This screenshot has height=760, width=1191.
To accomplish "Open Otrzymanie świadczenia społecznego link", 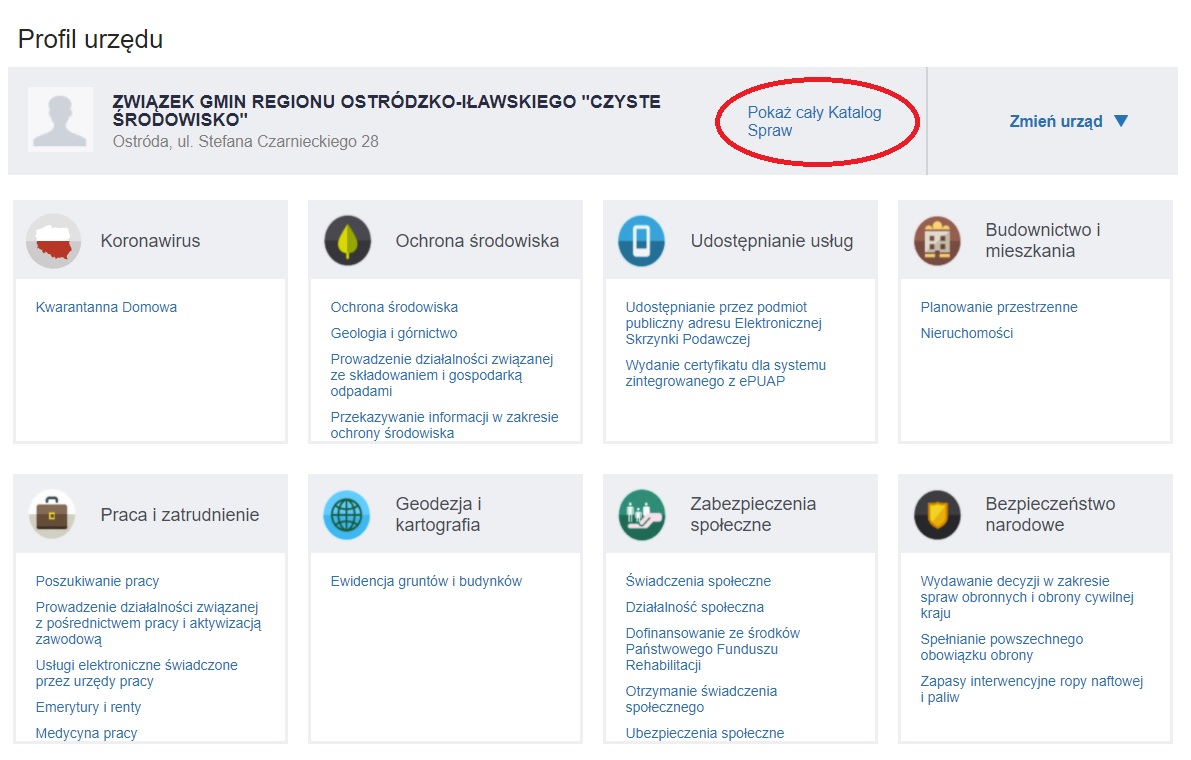I will tap(701, 699).
